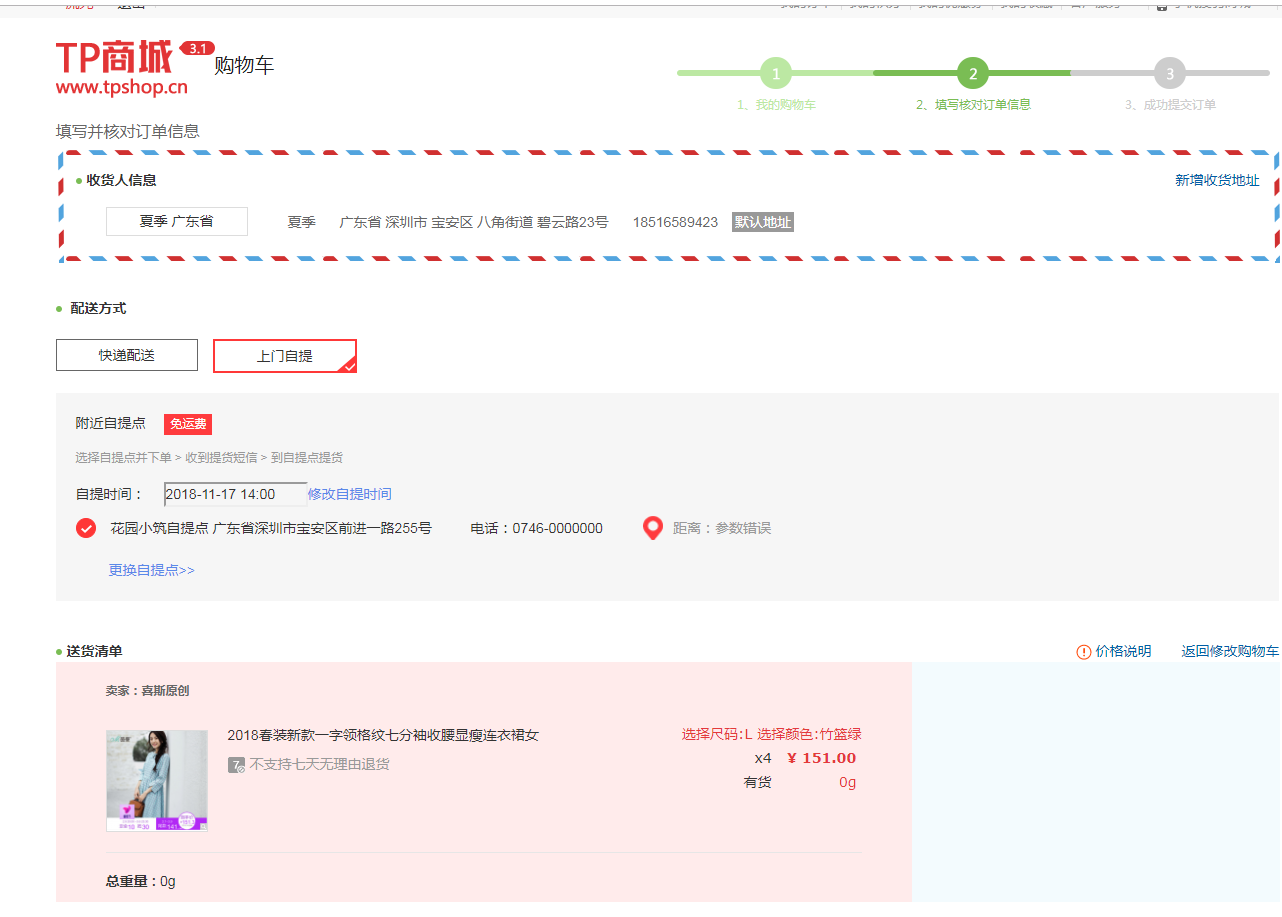
Task: Click the pickup time input field
Action: pyautogui.click(x=235, y=494)
